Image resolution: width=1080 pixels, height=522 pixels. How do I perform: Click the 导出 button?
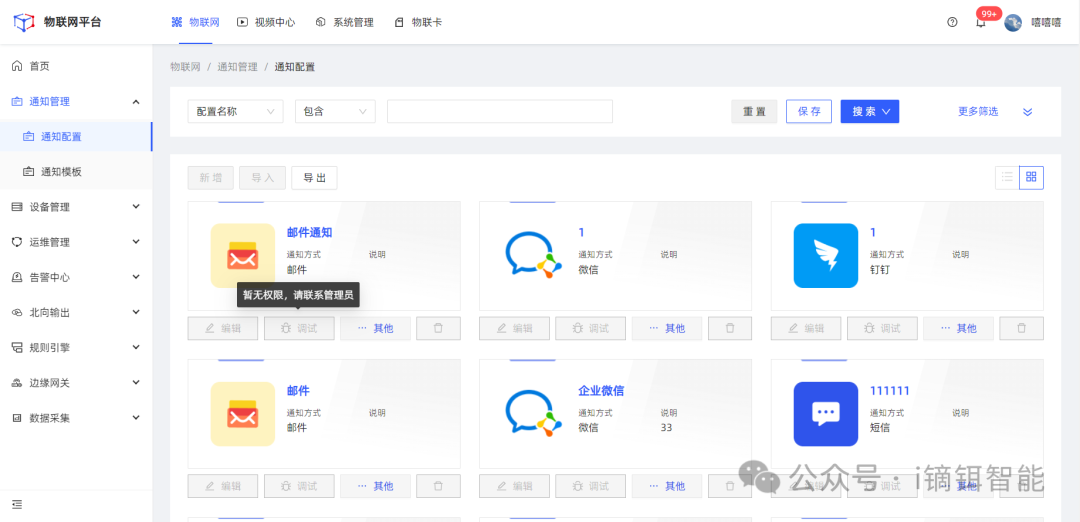(314, 178)
